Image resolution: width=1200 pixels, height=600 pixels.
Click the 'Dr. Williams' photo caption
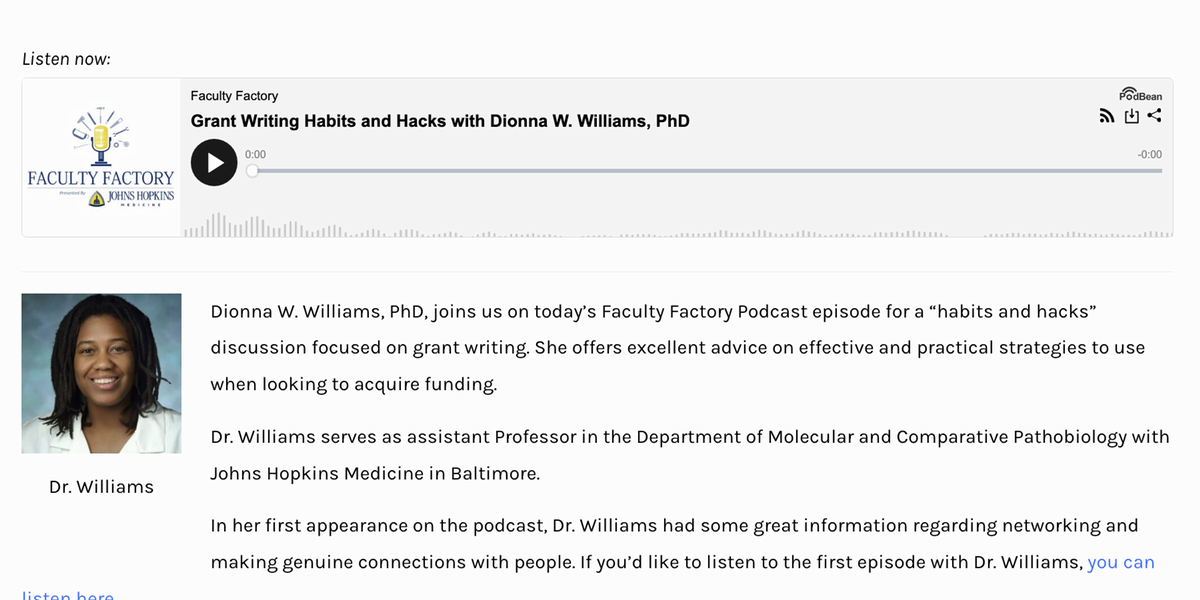coord(101,487)
